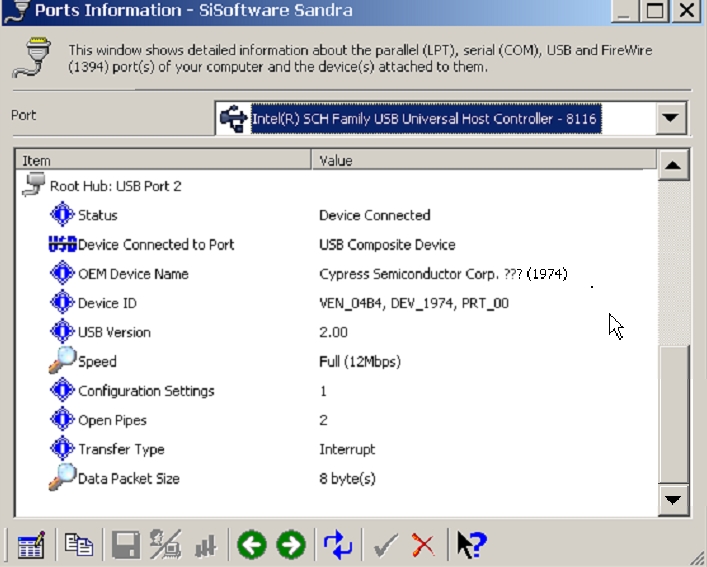The width and height of the screenshot is (707, 567).
Task: Click the Transfer Type row info icon
Action: [x=62, y=448]
